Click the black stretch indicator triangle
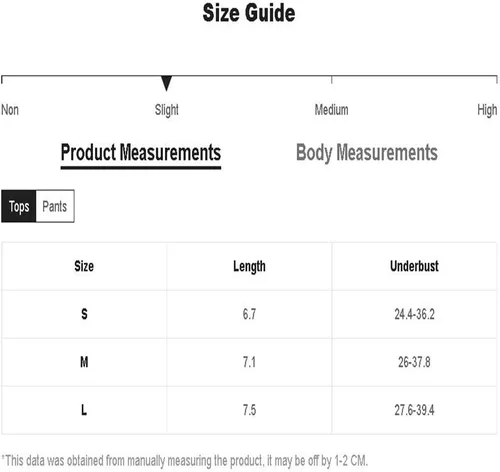The image size is (500, 472). click(x=166, y=83)
